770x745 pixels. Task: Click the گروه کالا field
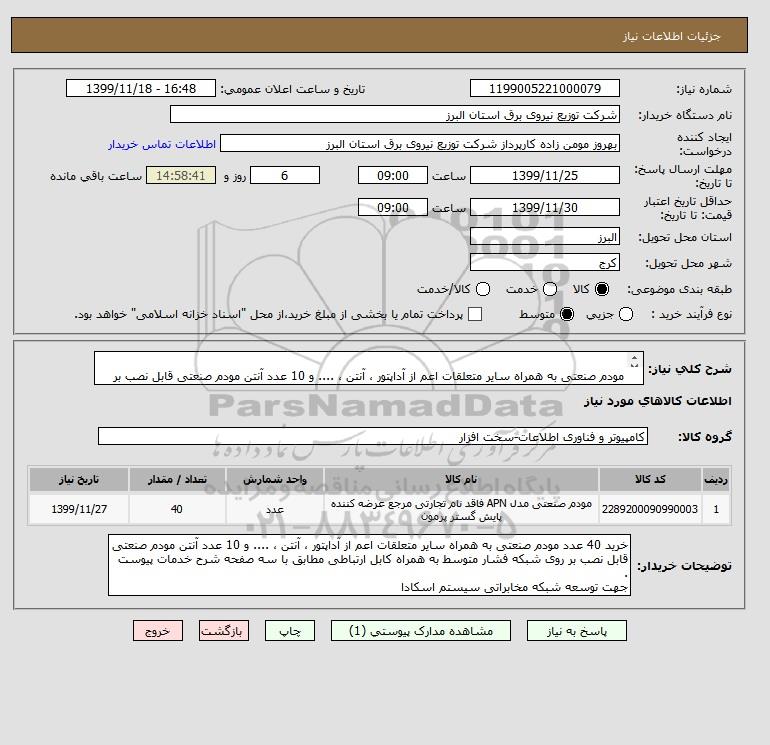pos(373,437)
